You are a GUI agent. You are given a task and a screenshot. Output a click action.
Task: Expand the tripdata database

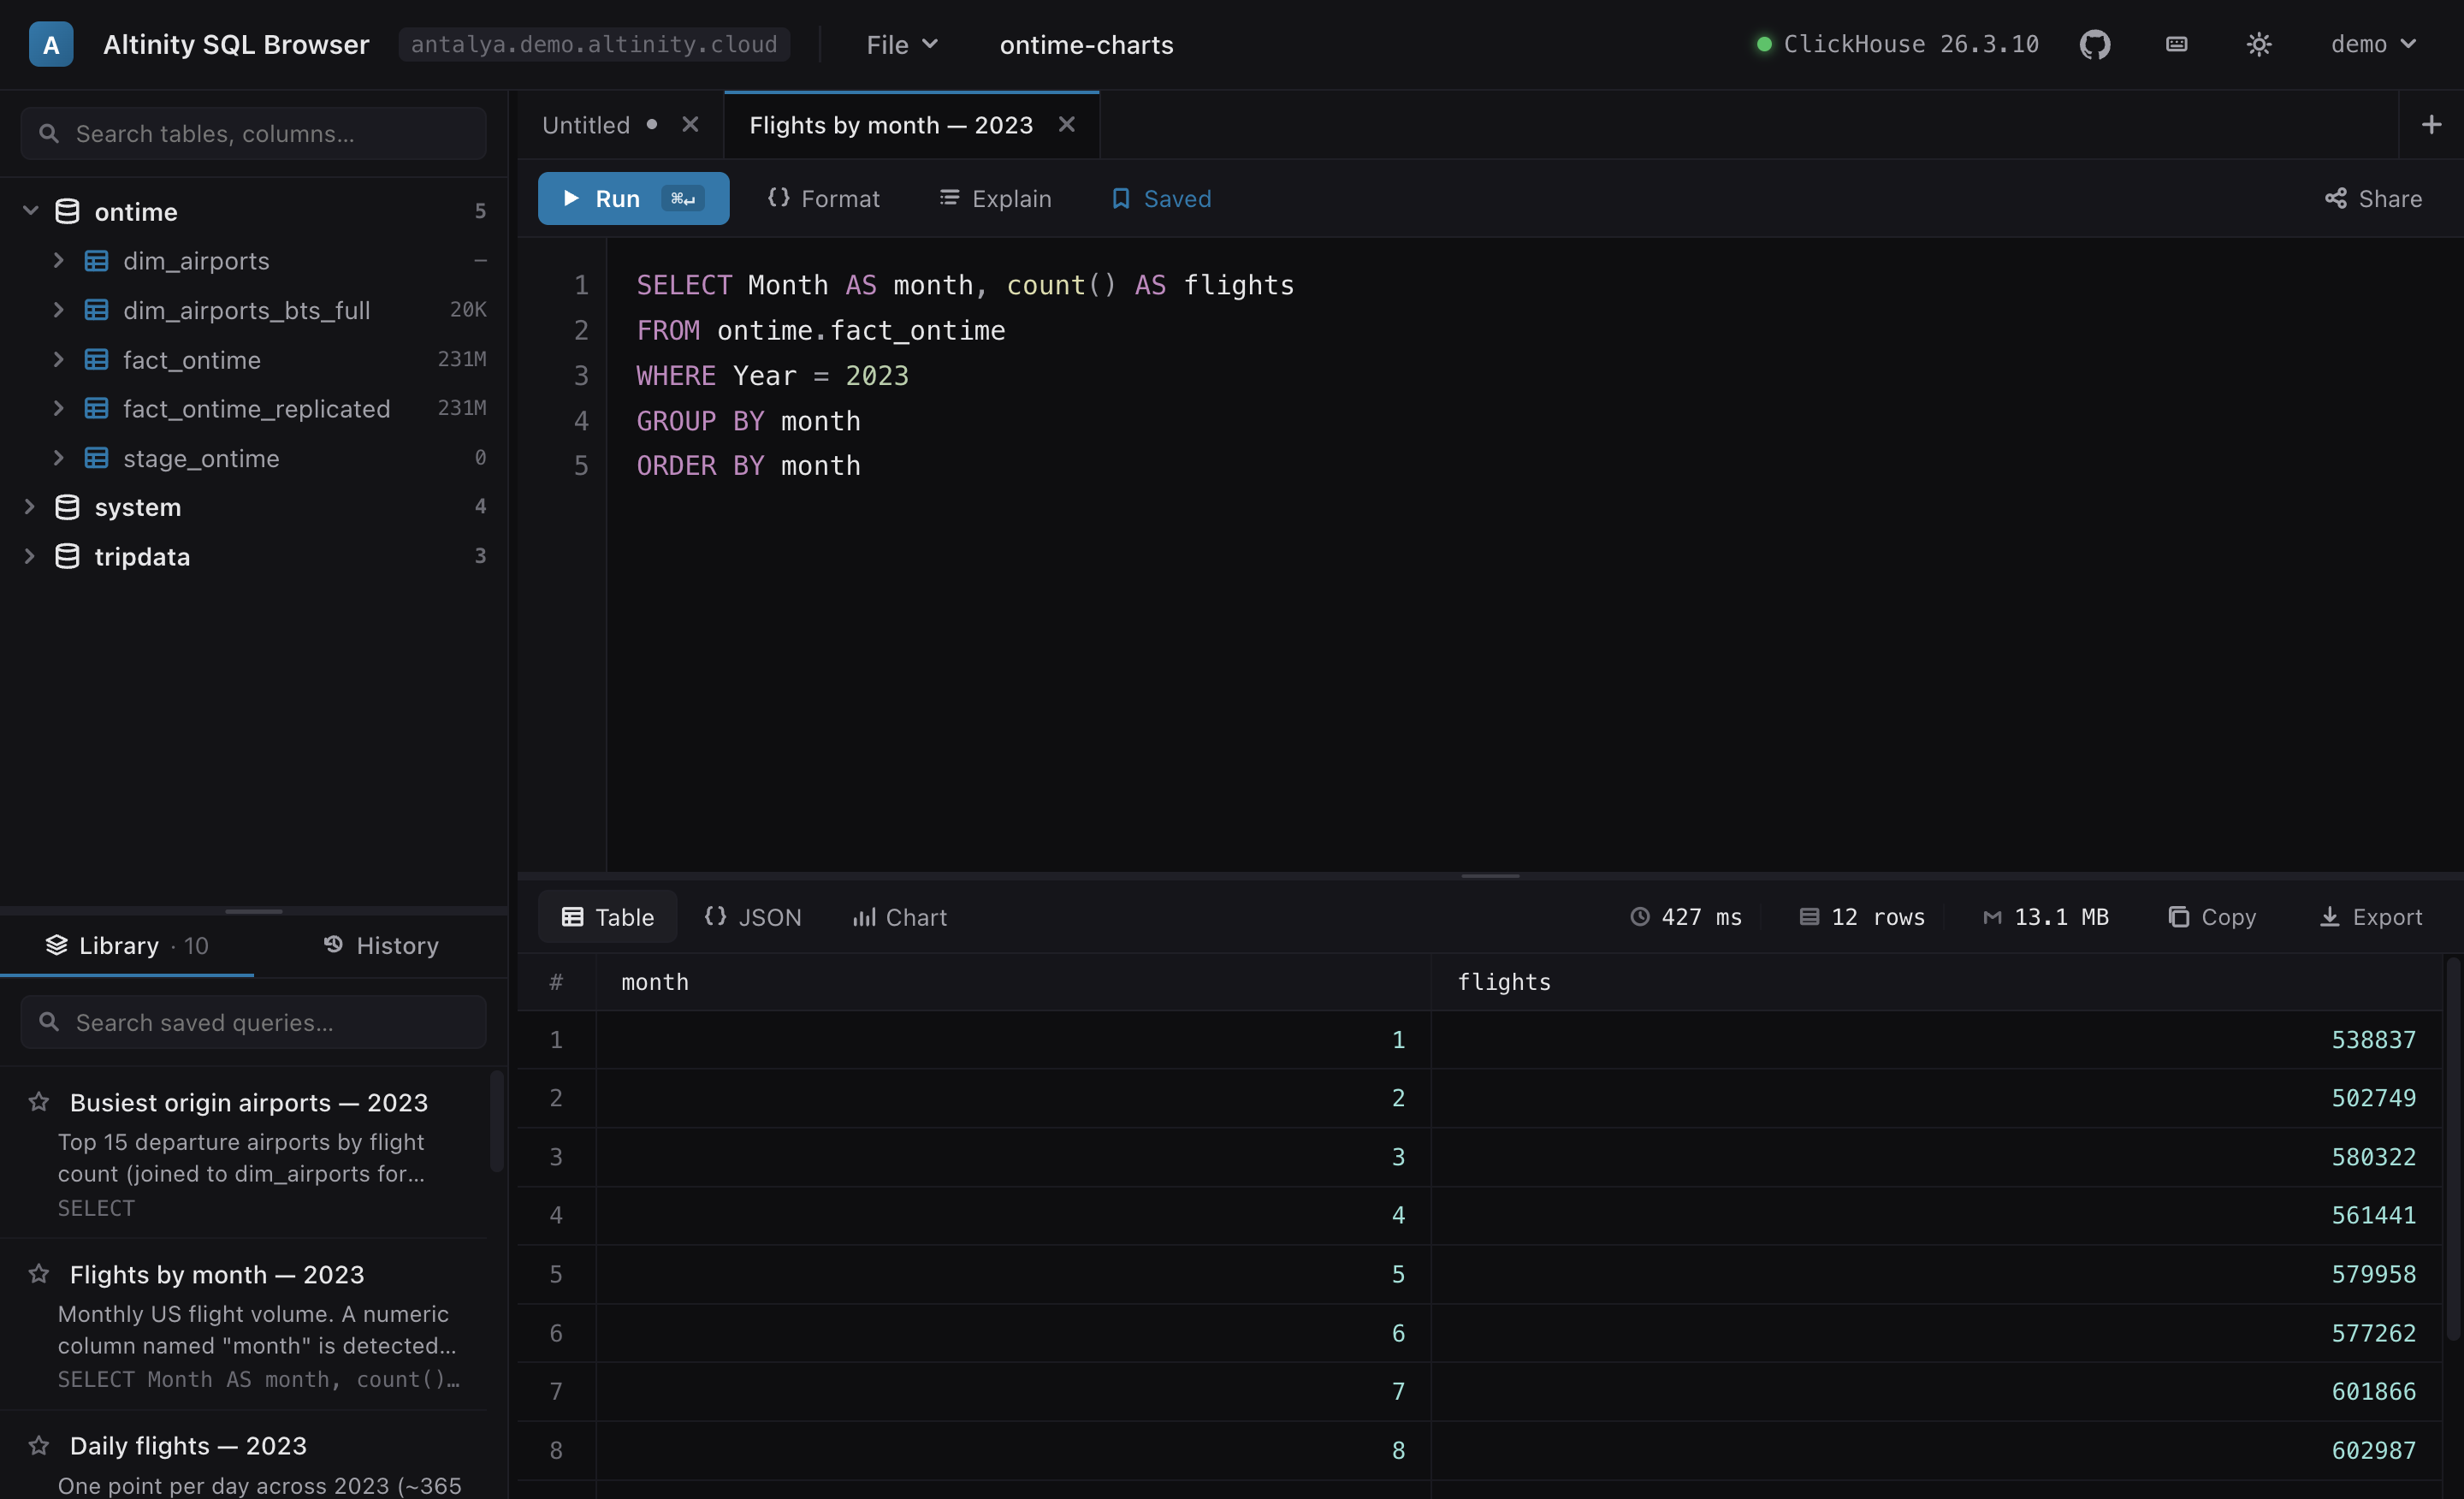point(30,556)
